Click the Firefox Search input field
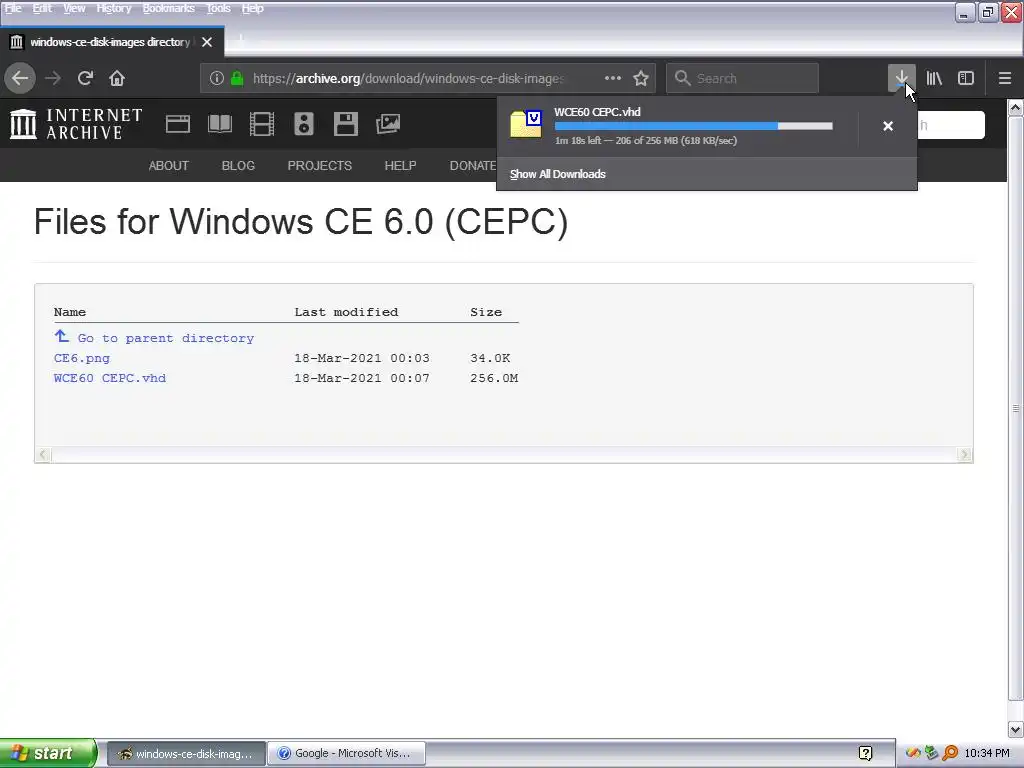This screenshot has height=768, width=1024. click(743, 78)
